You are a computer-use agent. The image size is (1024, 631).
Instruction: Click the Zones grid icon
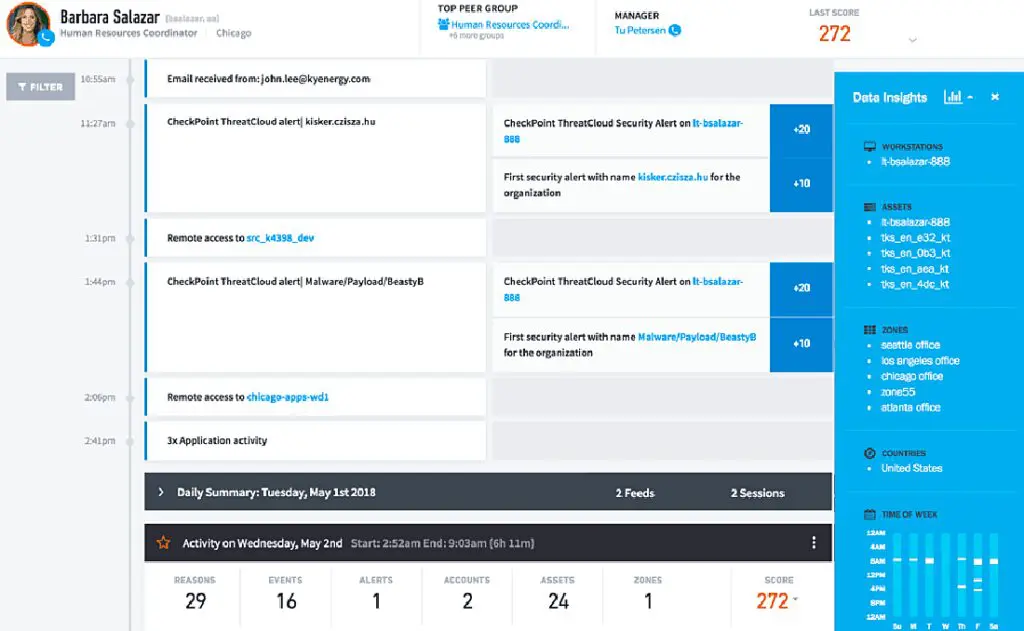coord(869,329)
